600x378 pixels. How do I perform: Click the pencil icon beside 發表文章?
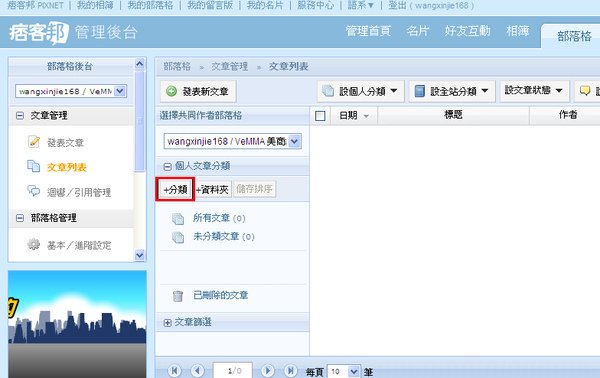34,142
